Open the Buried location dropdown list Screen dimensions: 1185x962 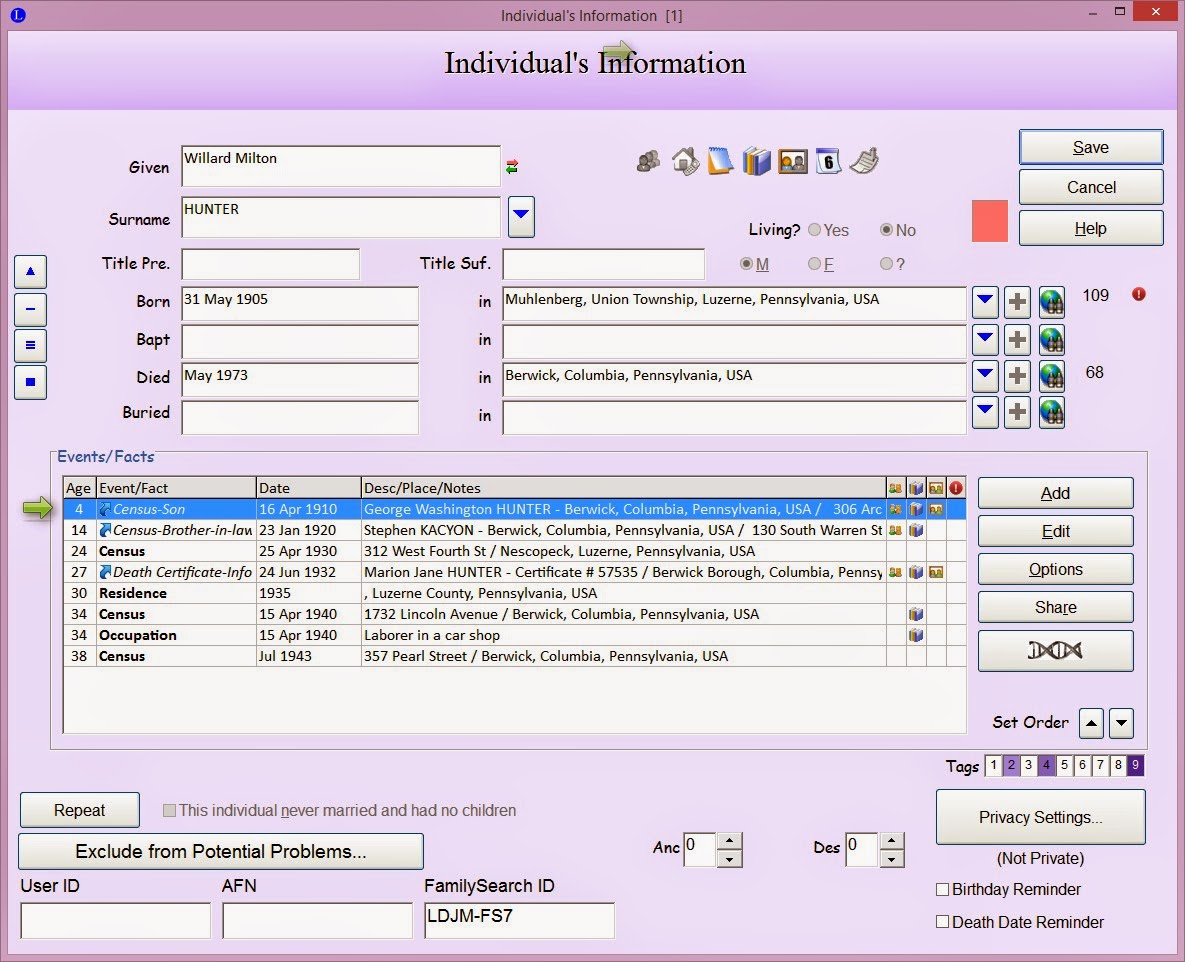coord(985,413)
